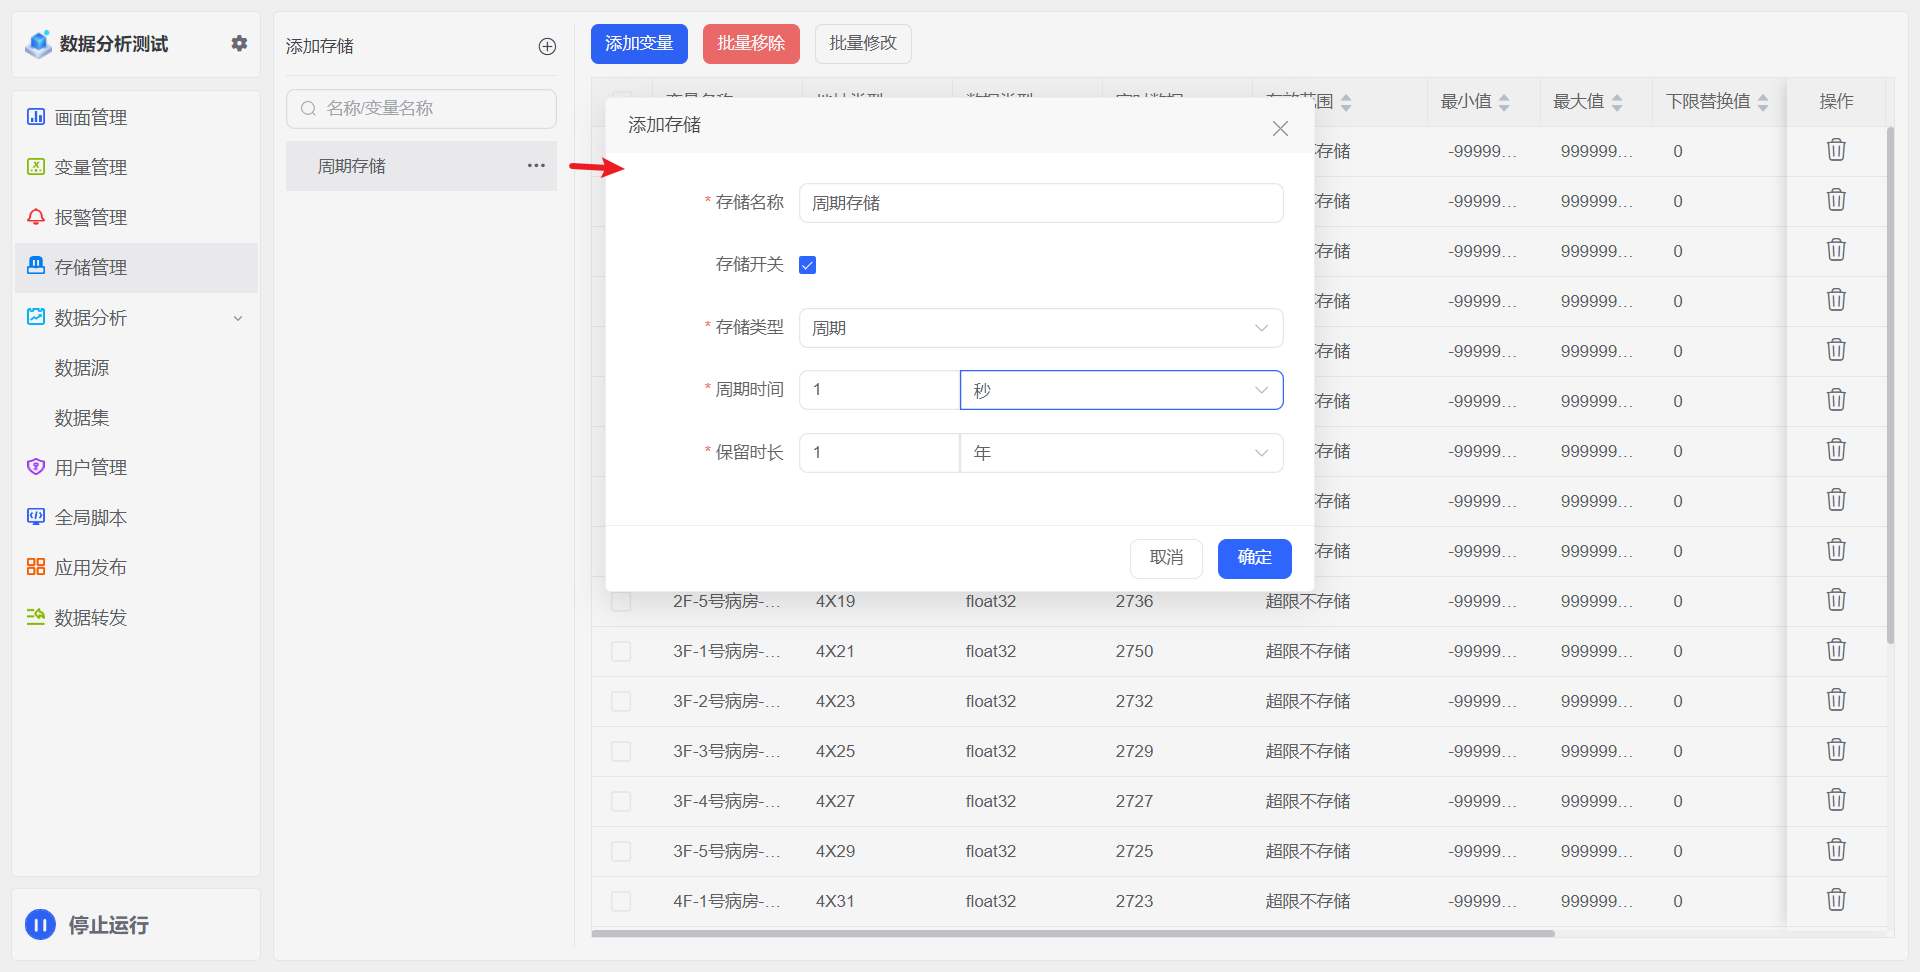The width and height of the screenshot is (1920, 972).
Task: Click the 存储名称 input field
Action: pos(1040,203)
